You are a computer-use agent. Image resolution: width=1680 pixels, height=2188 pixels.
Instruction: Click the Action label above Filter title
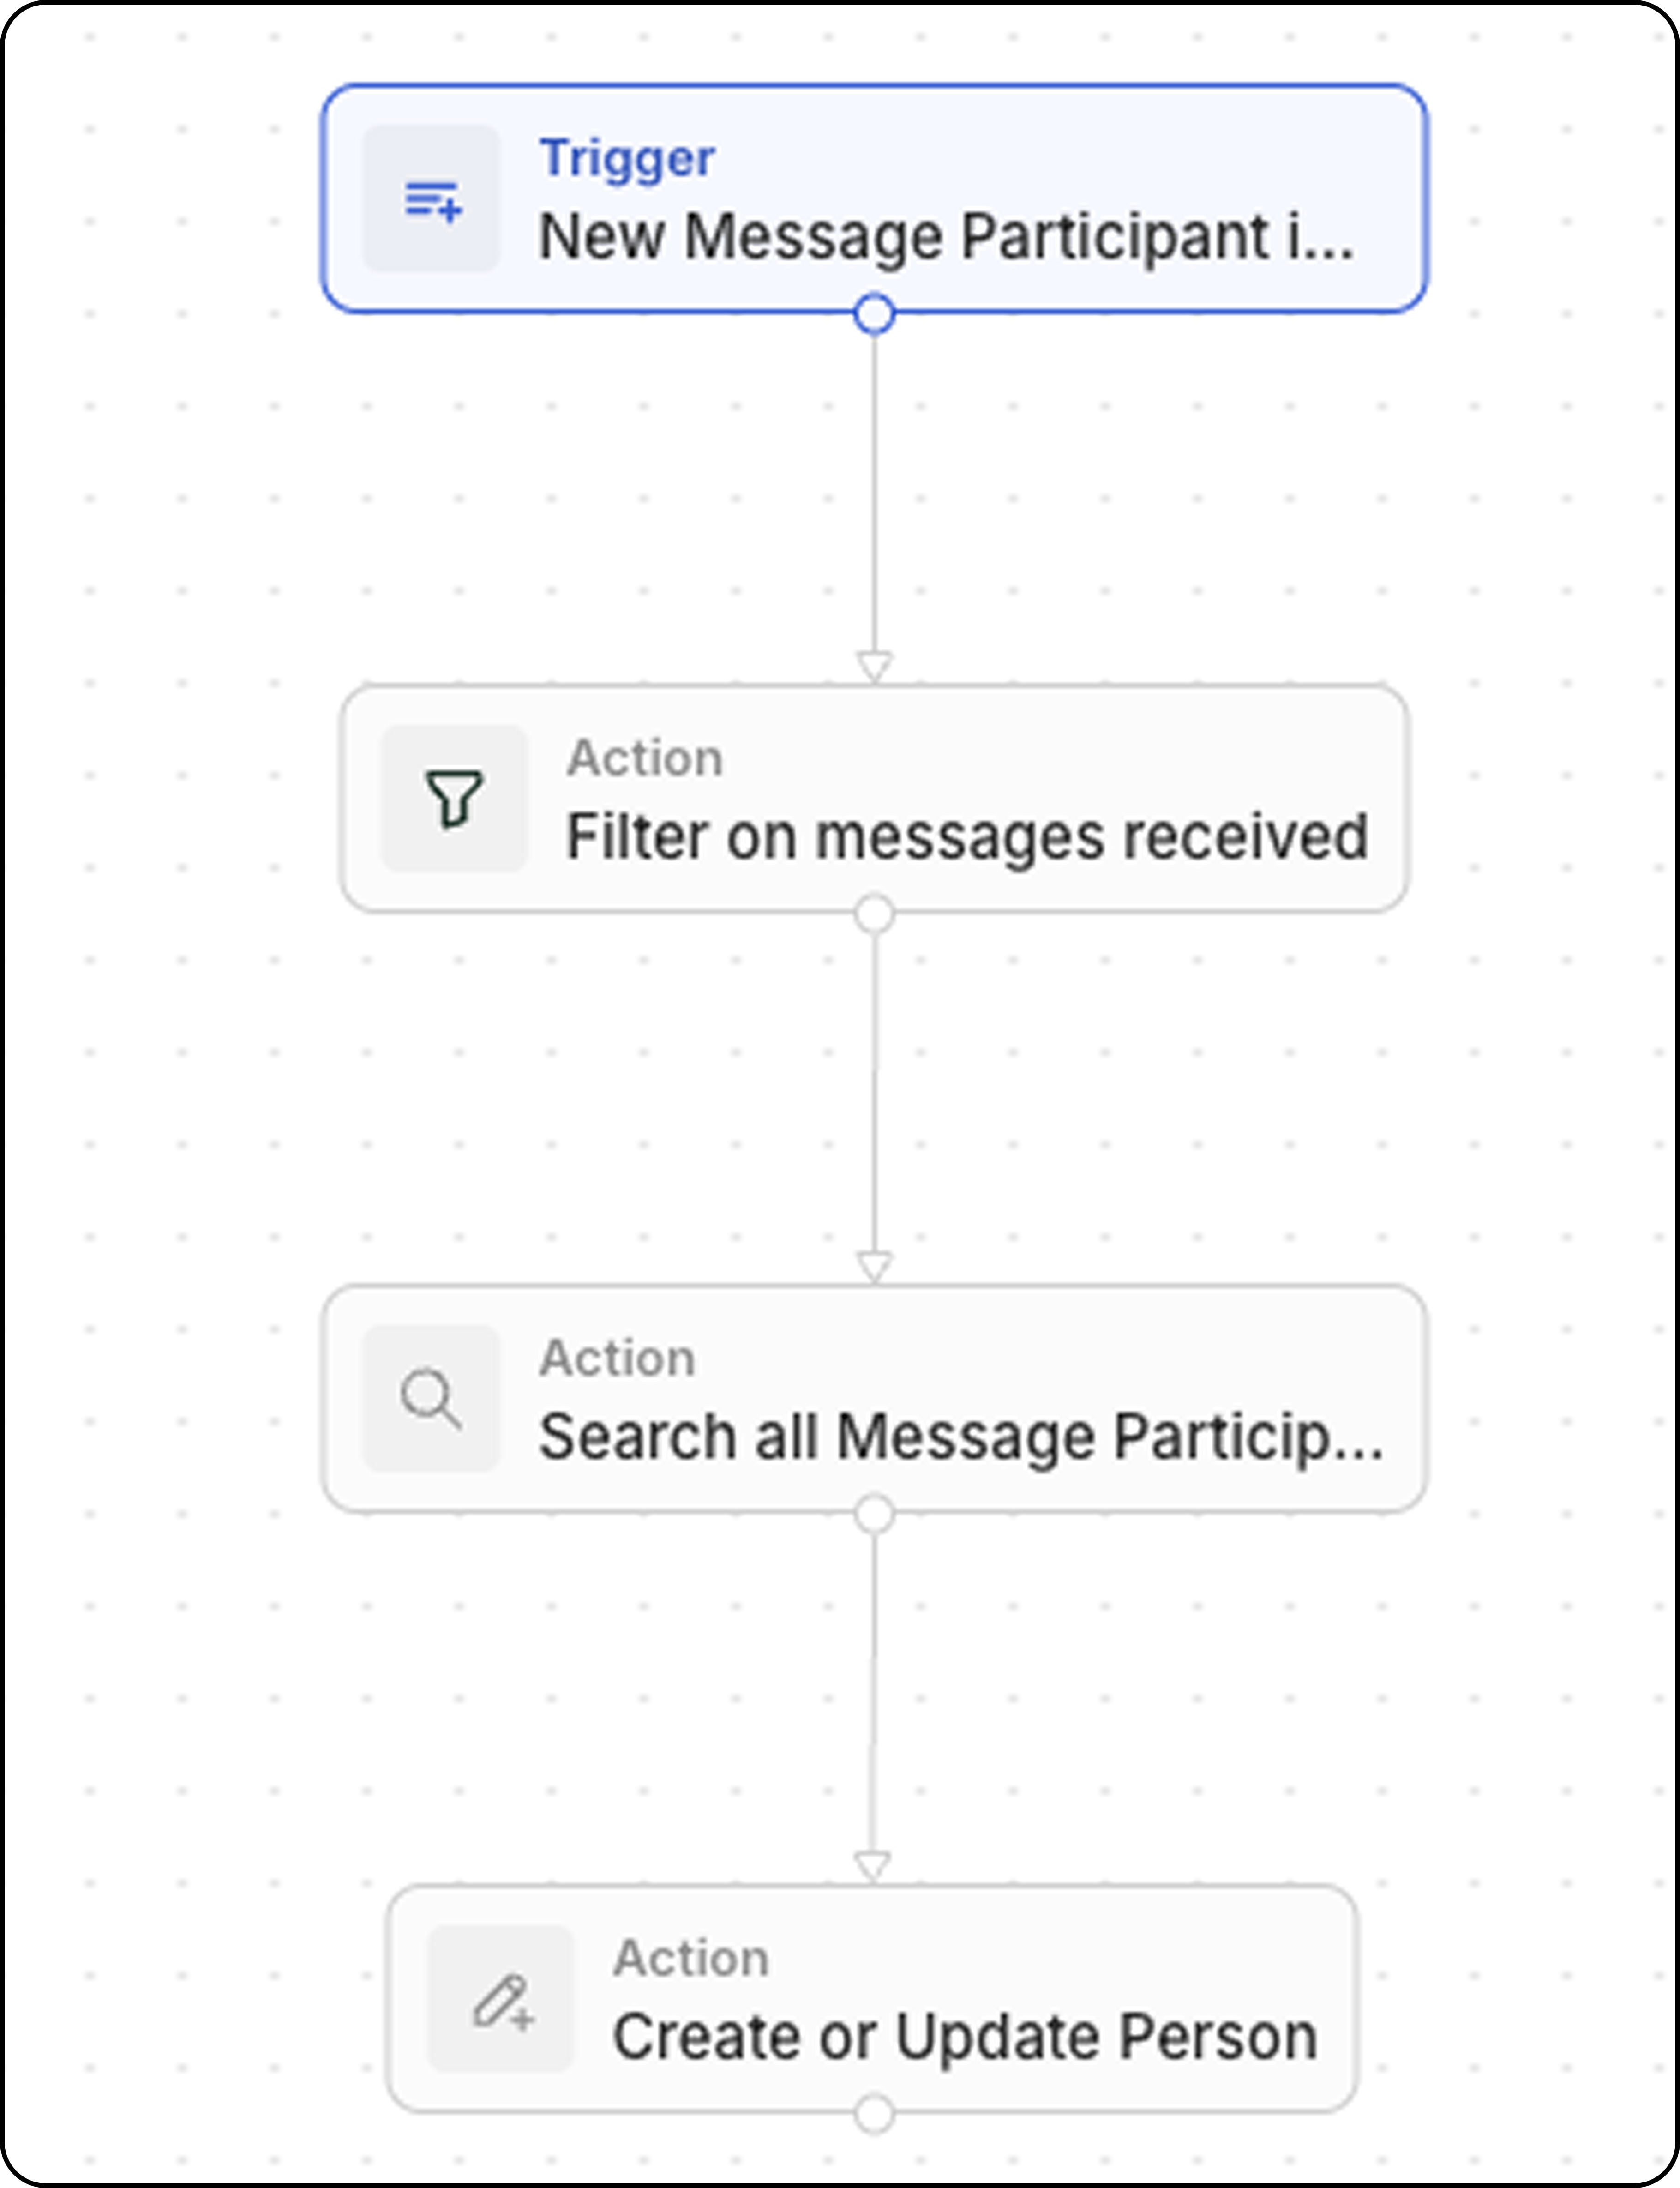(x=645, y=758)
